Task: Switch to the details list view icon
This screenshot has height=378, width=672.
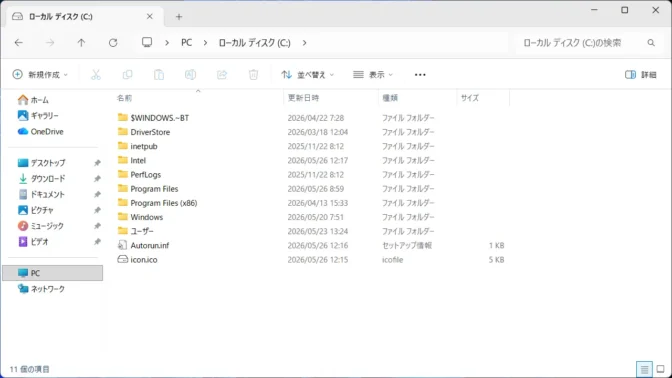Action: tap(644, 369)
